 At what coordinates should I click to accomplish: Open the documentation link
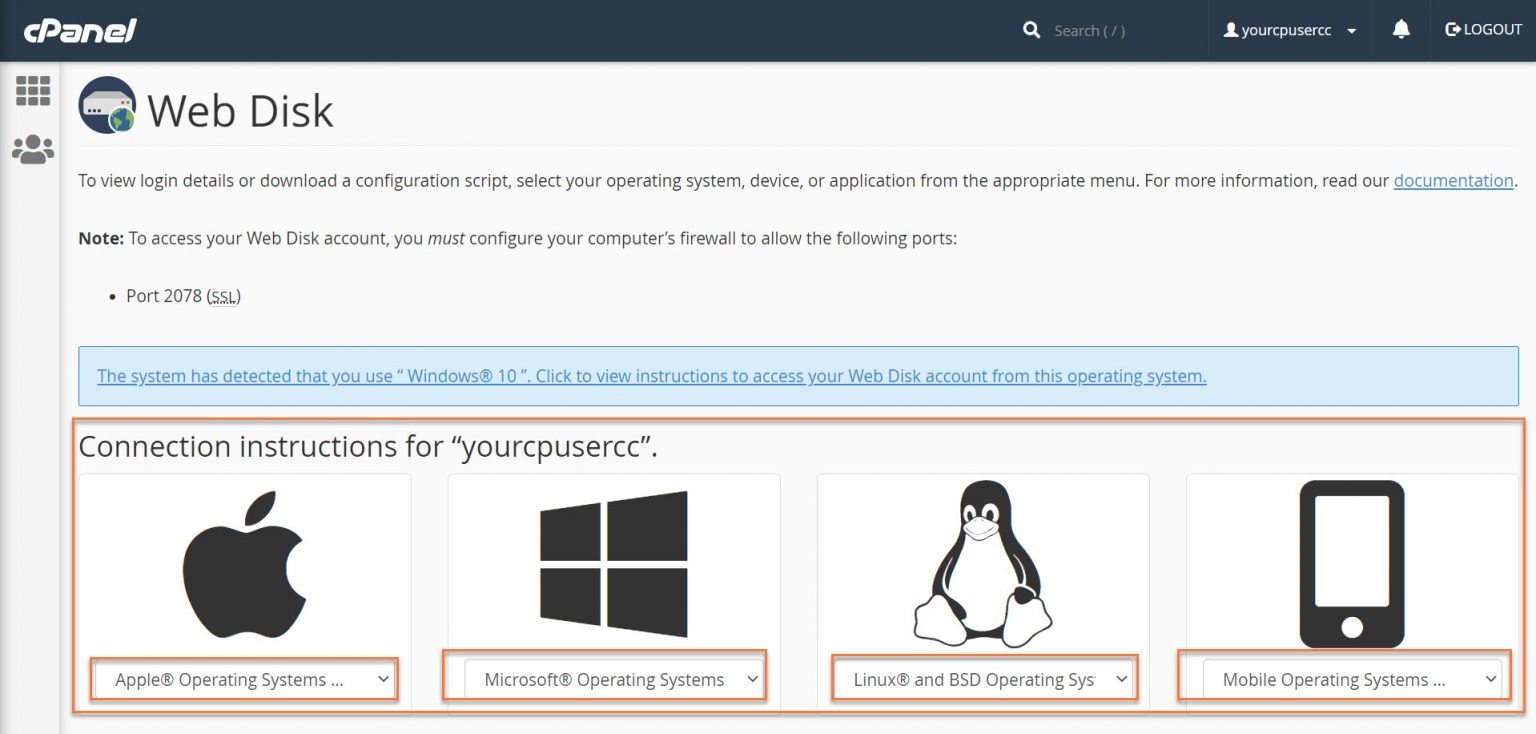pyautogui.click(x=1453, y=181)
